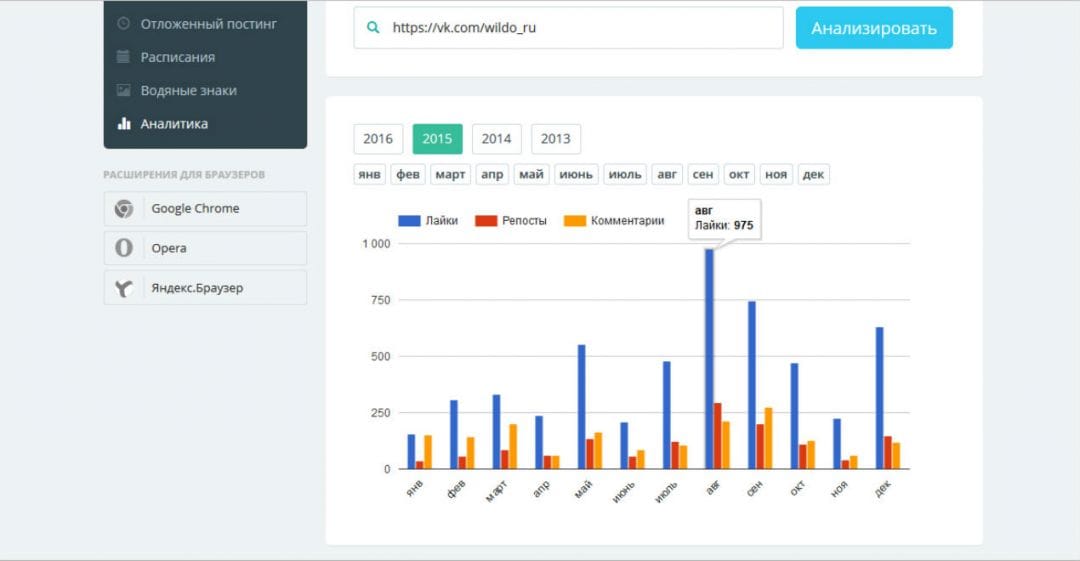The height and width of the screenshot is (561, 1080).
Task: Click the clock icon beside Отложенный постинг
Action: pos(123,23)
